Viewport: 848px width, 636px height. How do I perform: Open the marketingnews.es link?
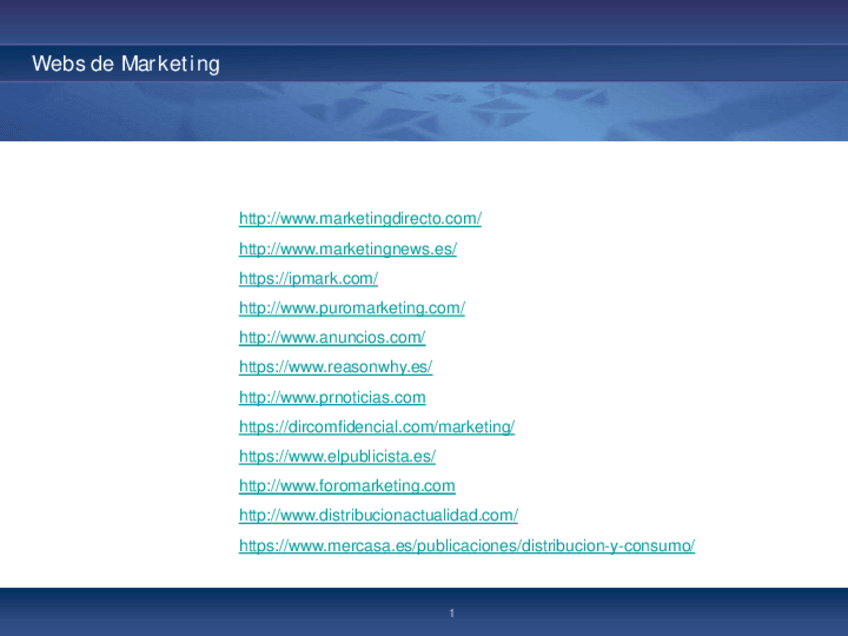click(347, 248)
